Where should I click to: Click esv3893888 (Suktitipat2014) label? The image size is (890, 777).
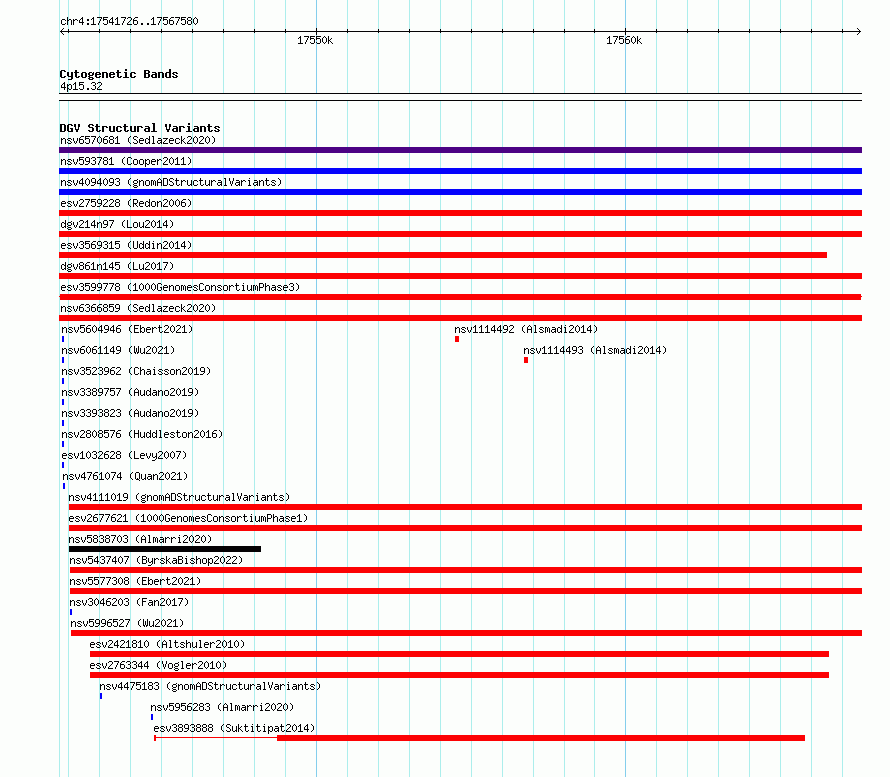234,728
